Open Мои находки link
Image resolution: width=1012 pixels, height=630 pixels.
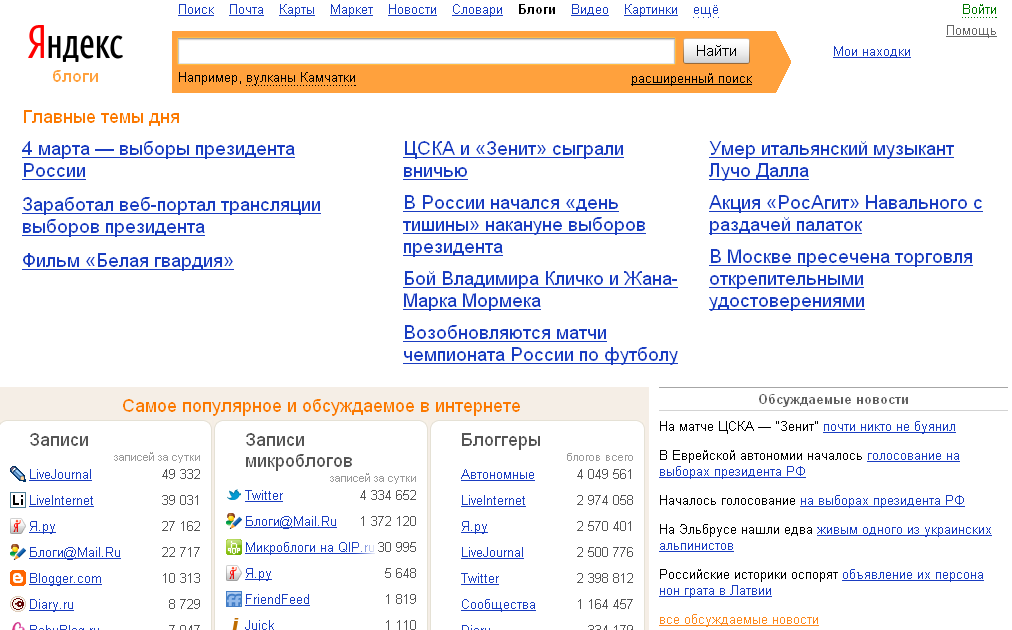click(872, 52)
